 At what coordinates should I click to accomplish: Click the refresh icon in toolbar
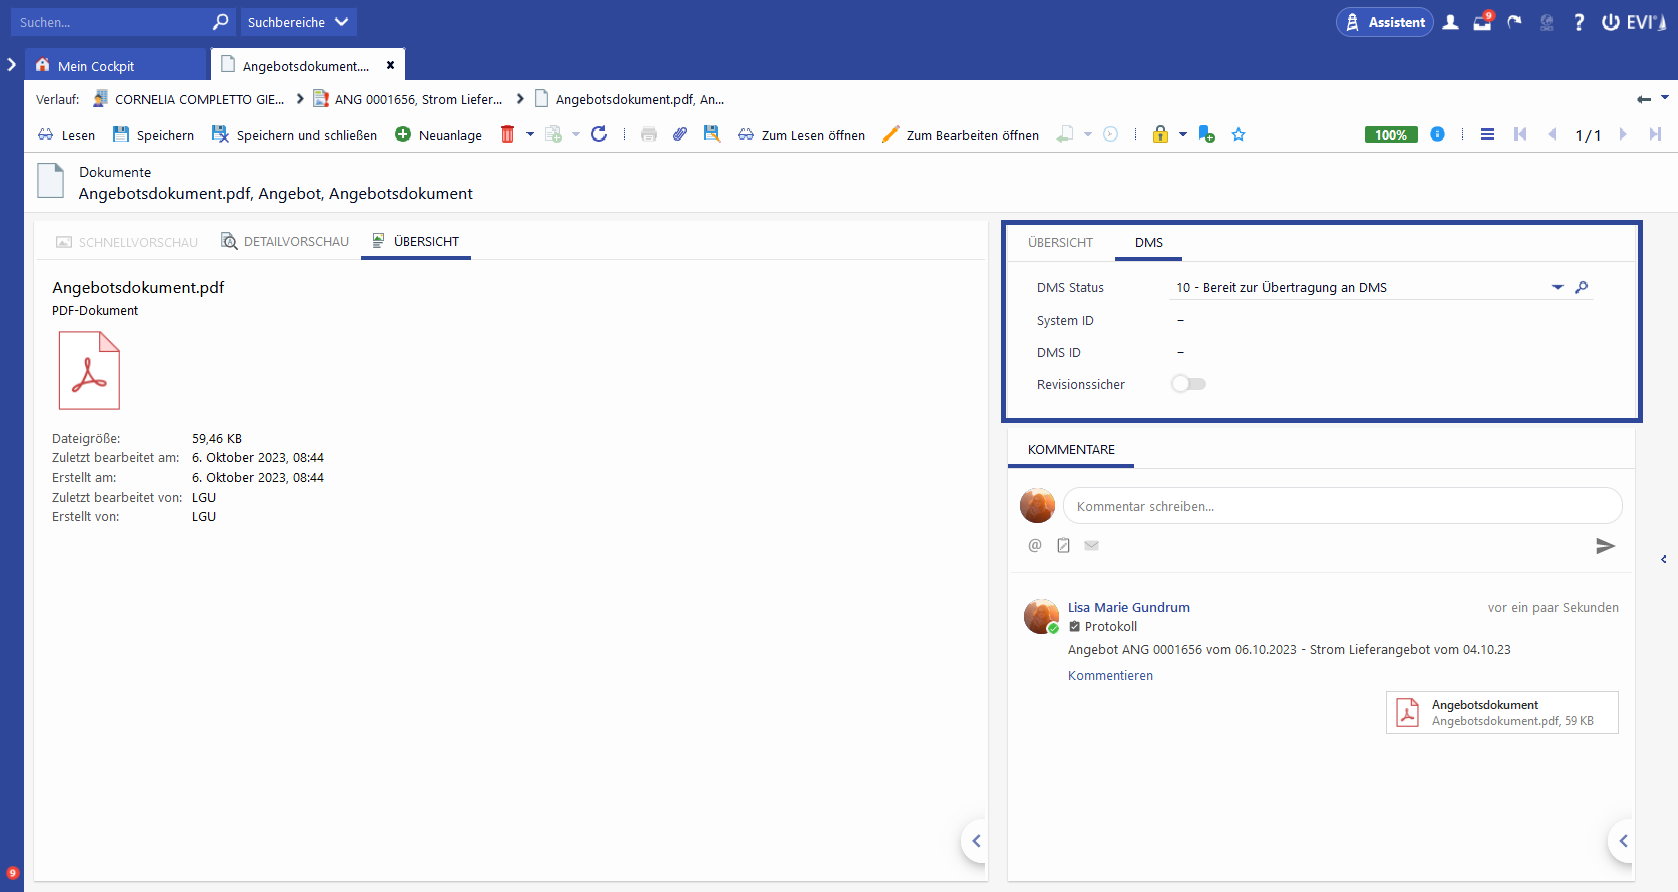coord(599,134)
